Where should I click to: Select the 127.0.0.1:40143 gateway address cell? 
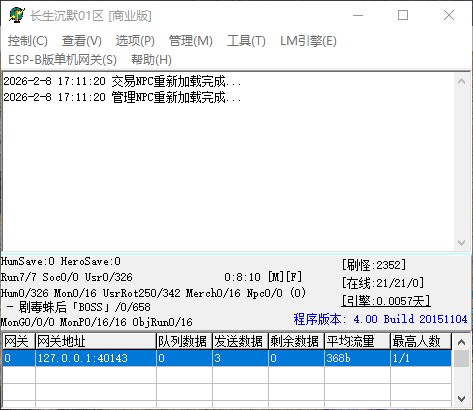point(96,358)
